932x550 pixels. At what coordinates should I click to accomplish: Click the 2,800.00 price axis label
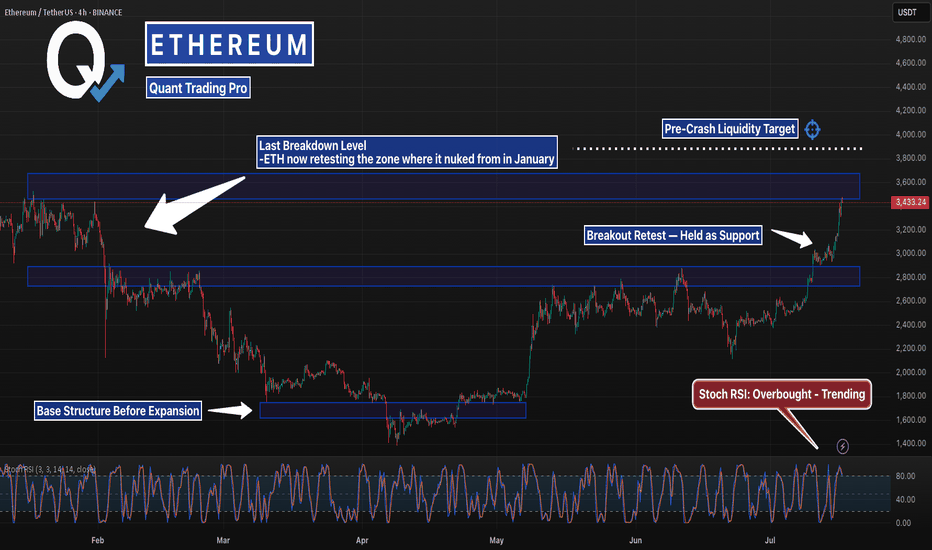pyautogui.click(x=911, y=277)
